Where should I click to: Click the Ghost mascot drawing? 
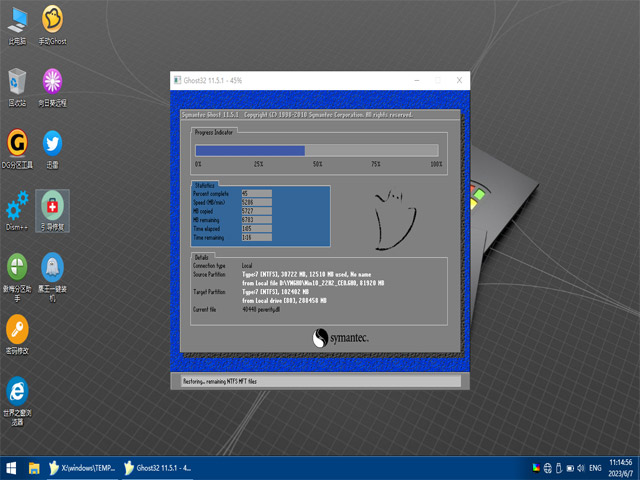pyautogui.click(x=394, y=220)
